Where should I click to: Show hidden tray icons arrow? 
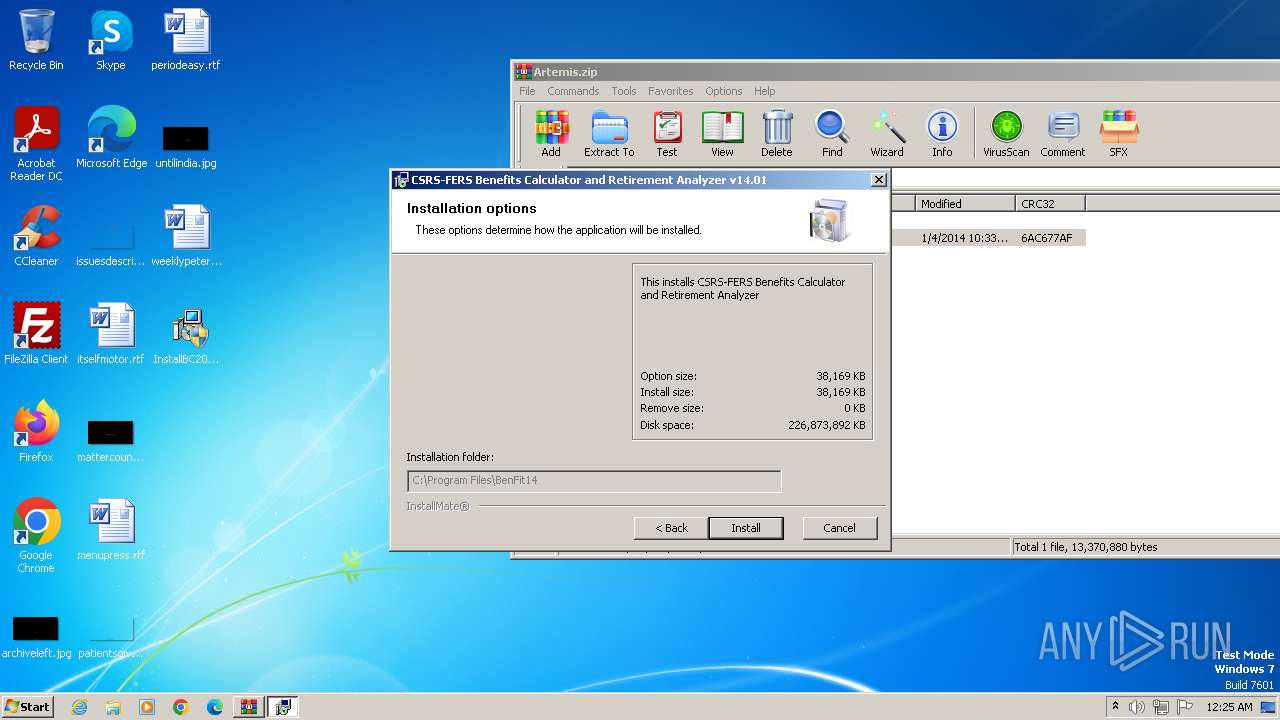tap(1116, 706)
